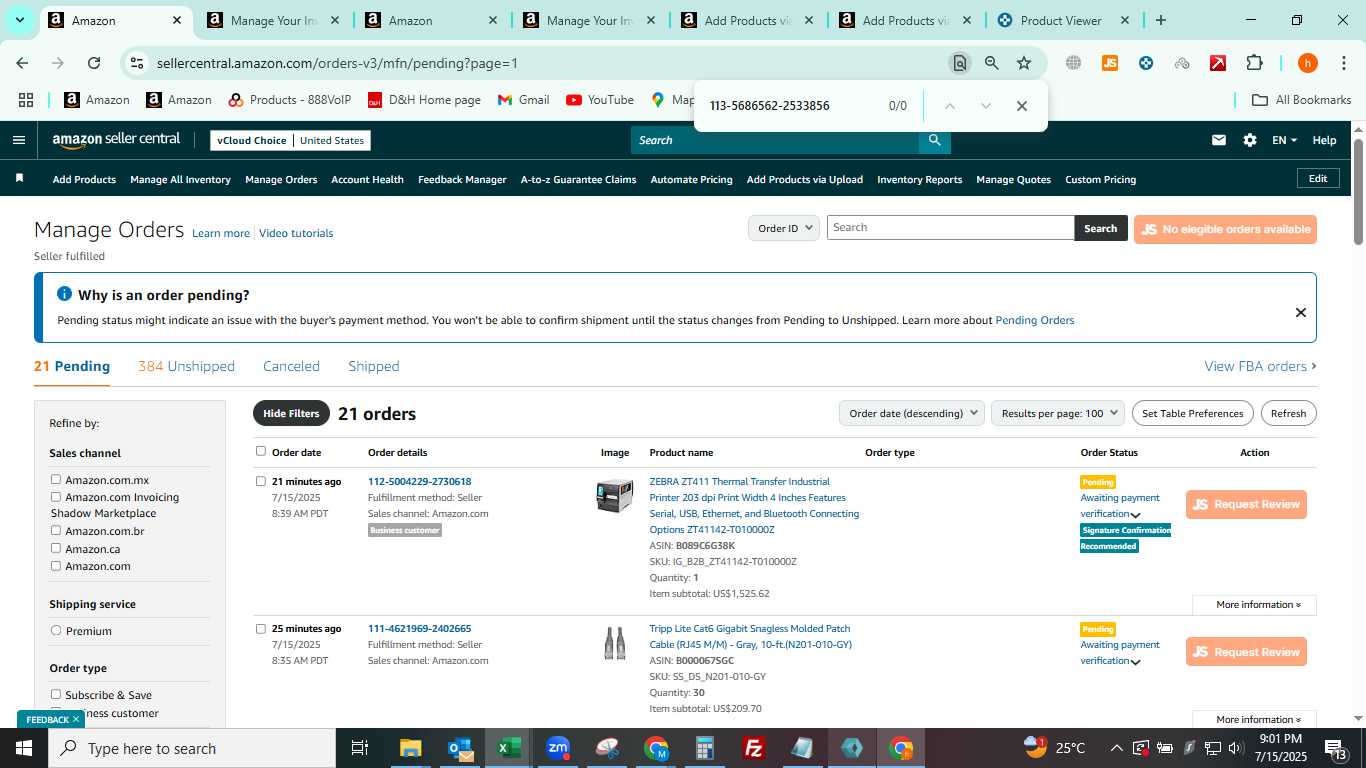Image resolution: width=1366 pixels, height=768 pixels.
Task: Switch to the Canceled tab
Action: click(x=291, y=366)
